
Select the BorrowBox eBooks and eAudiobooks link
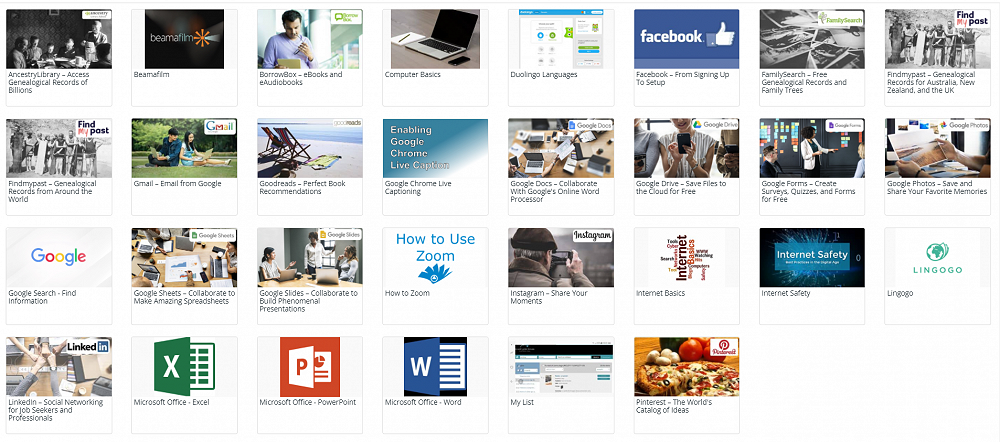click(300, 79)
